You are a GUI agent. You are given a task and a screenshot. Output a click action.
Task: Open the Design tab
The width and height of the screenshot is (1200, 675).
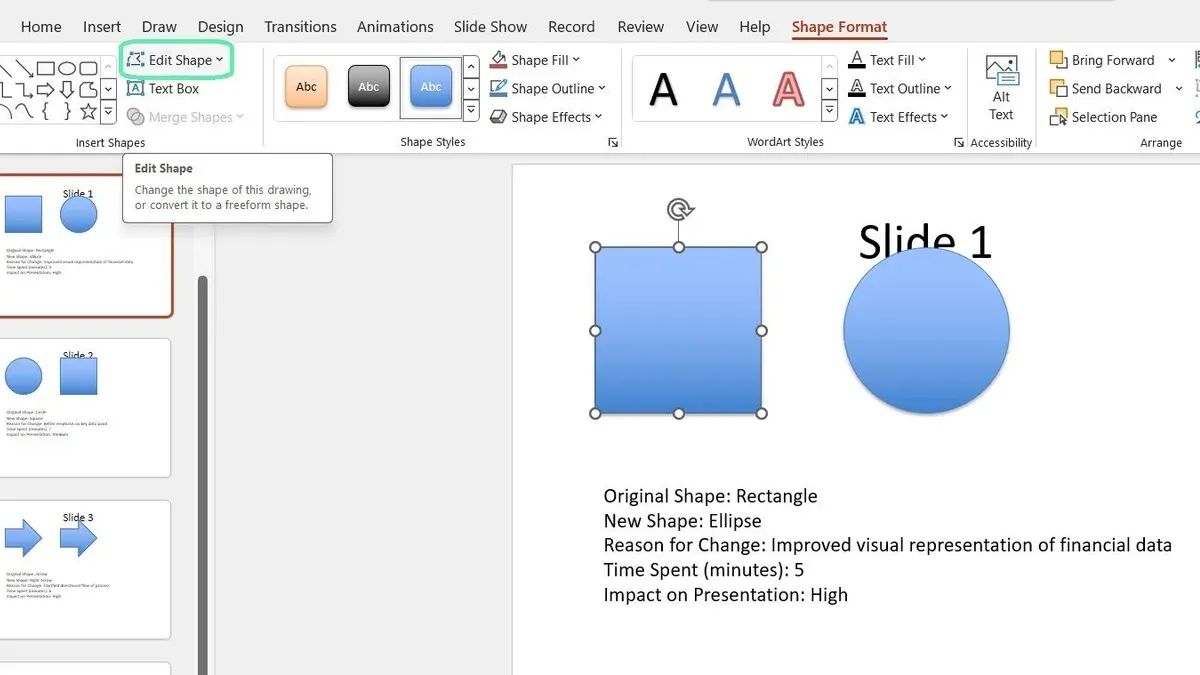tap(220, 27)
